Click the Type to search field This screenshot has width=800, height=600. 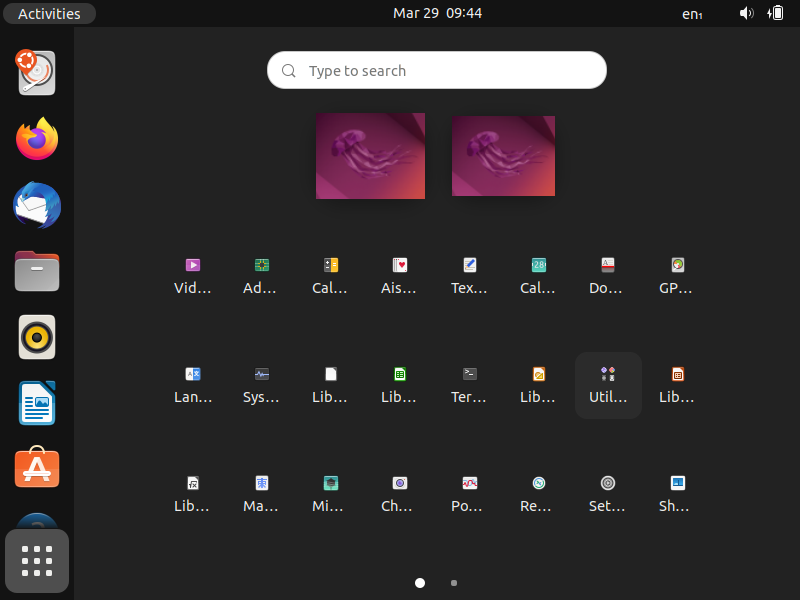pyautogui.click(x=437, y=70)
